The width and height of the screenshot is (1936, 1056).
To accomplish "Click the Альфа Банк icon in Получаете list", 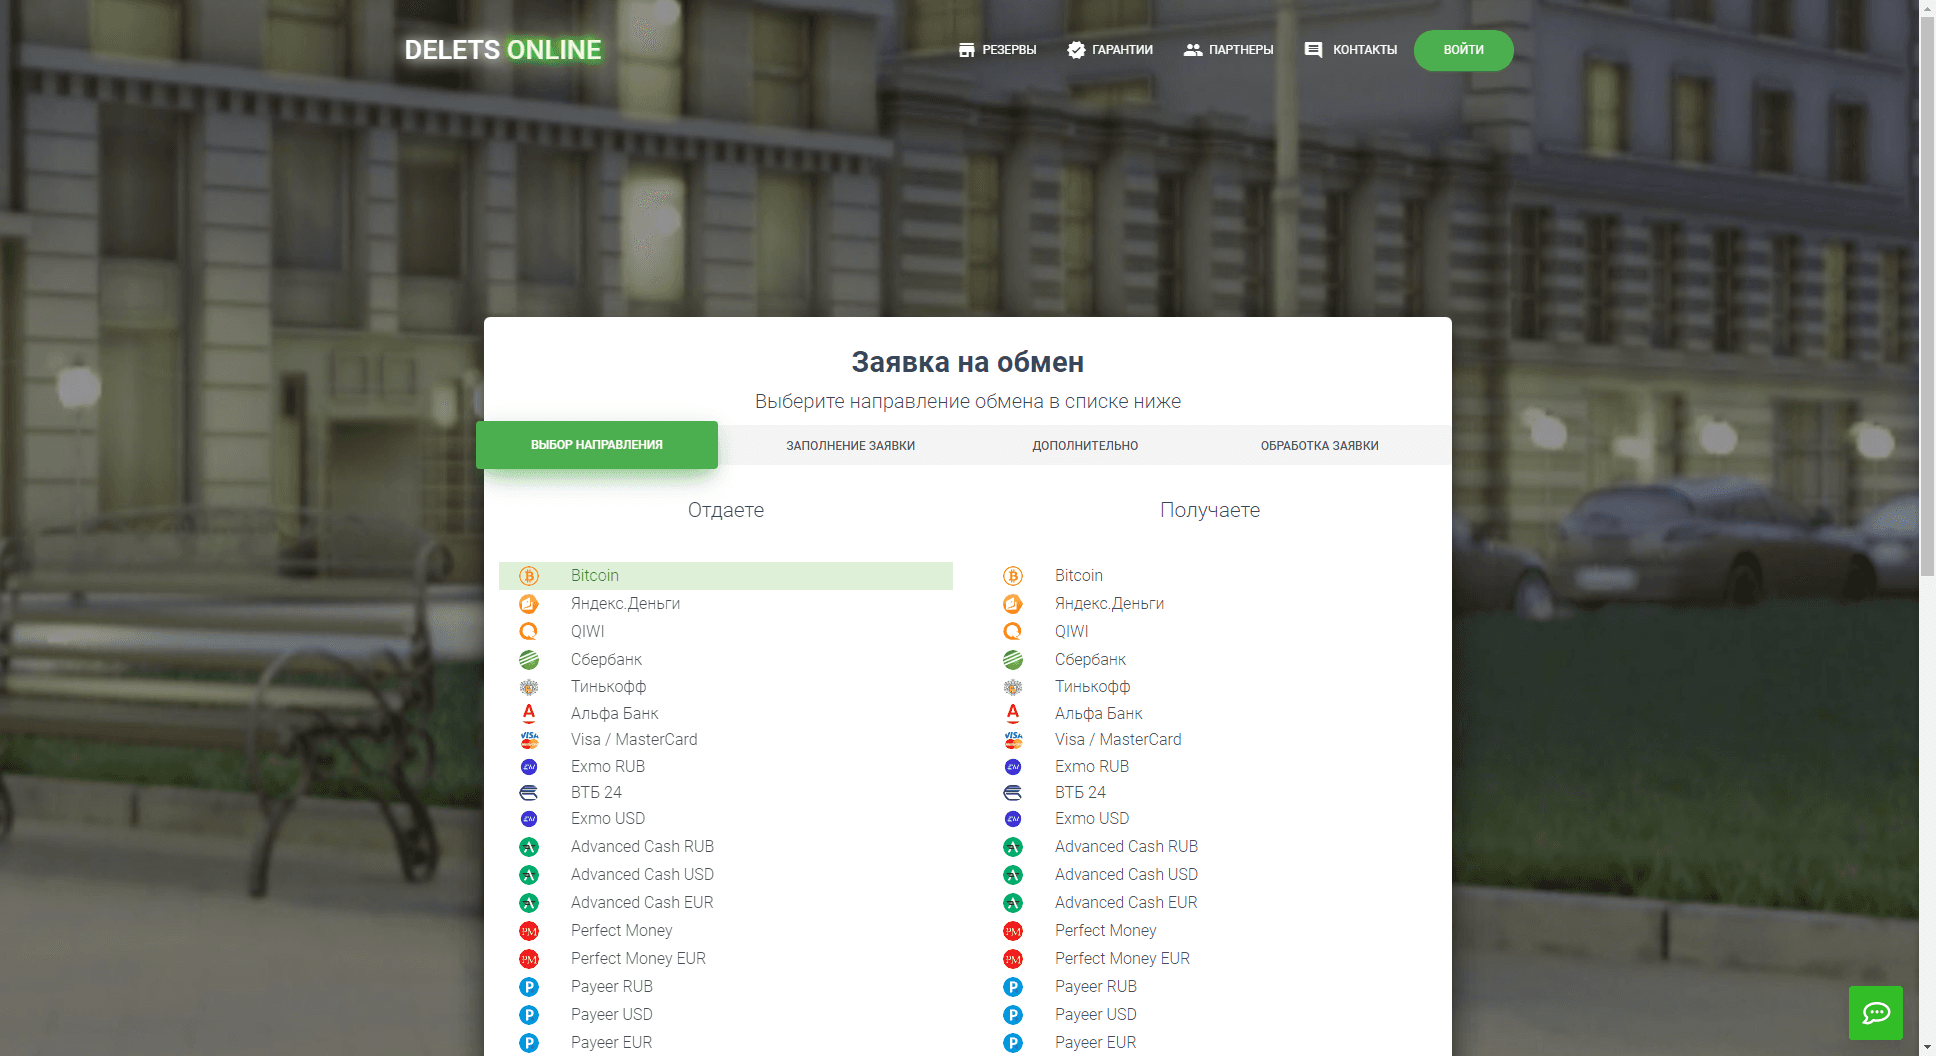I will [1013, 713].
